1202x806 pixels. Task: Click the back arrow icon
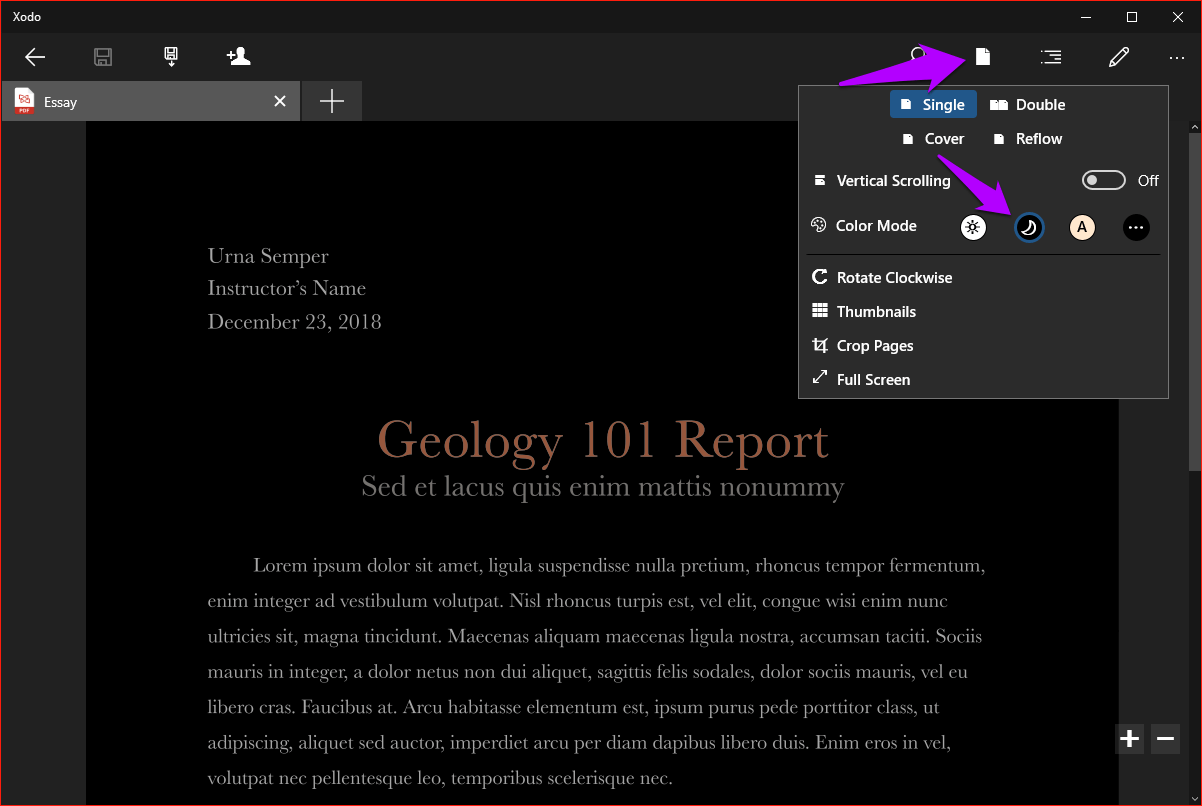pos(35,57)
